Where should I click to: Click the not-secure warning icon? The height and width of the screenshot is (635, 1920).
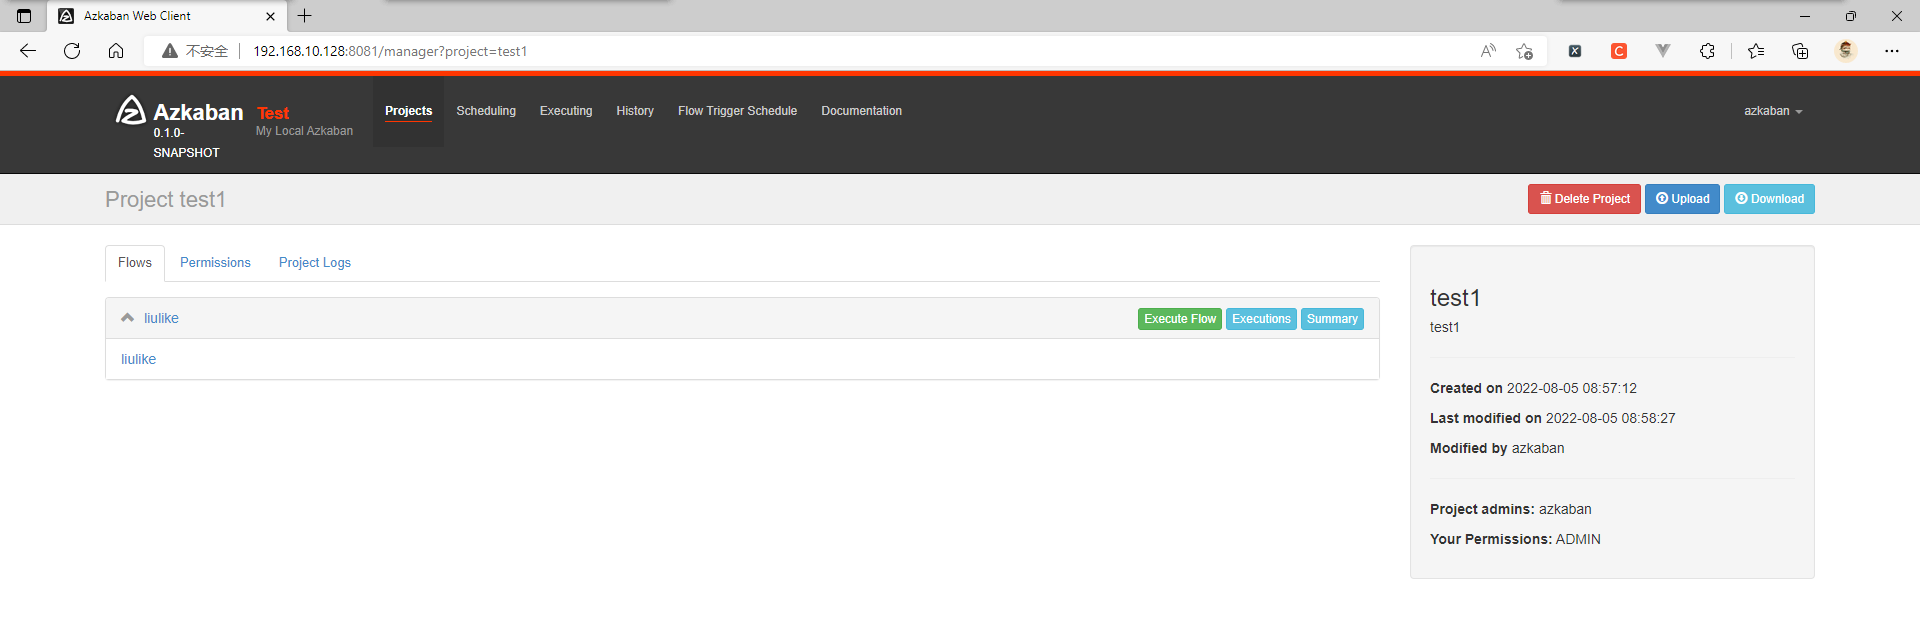pyautogui.click(x=170, y=51)
